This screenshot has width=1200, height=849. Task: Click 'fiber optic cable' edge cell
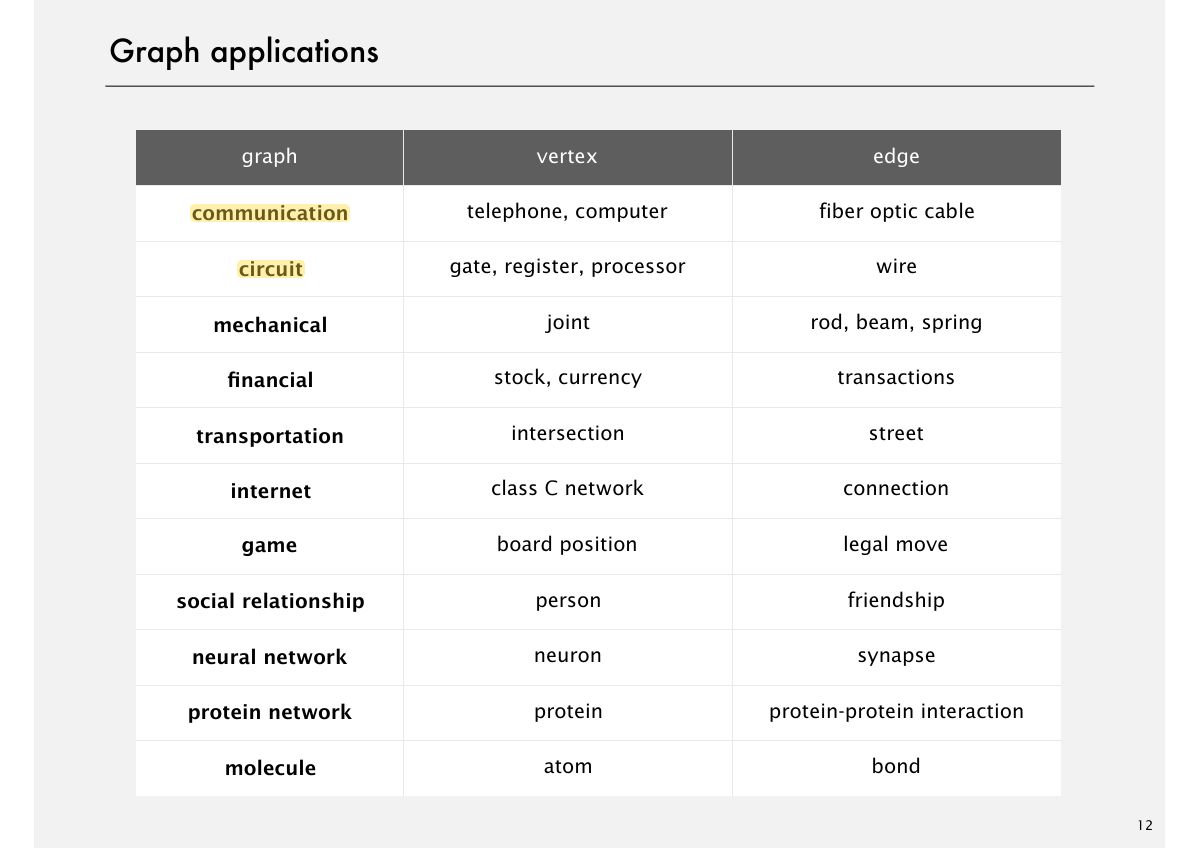(896, 212)
